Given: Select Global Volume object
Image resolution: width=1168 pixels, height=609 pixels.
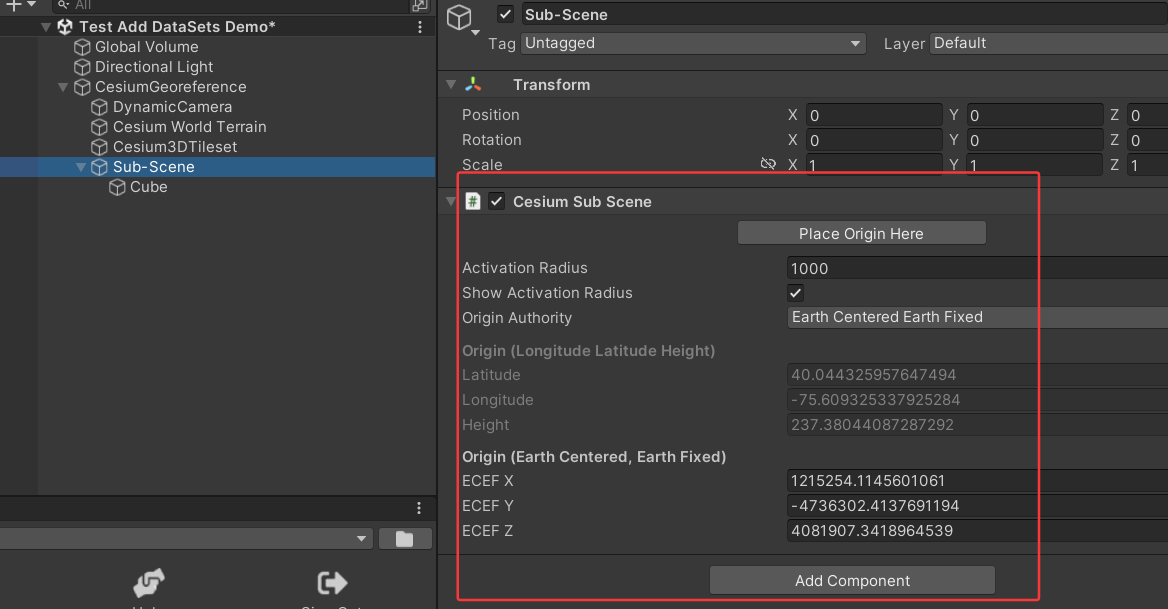Looking at the screenshot, I should click(146, 47).
